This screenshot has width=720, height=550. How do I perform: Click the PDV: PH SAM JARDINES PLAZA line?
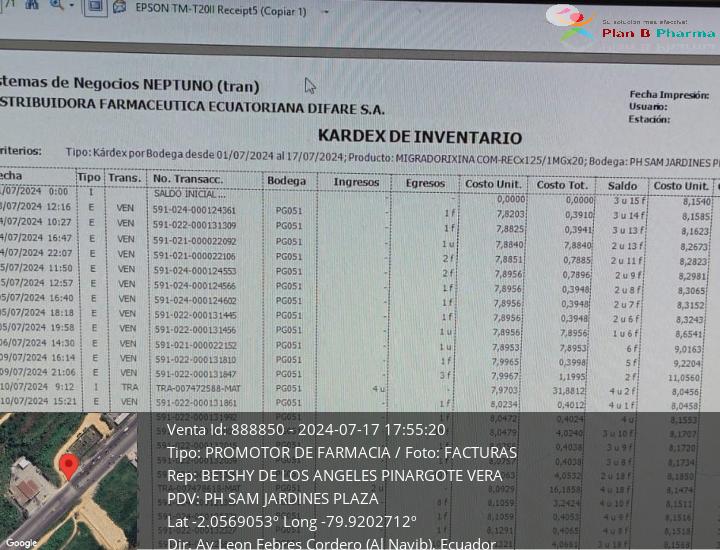pos(273,499)
